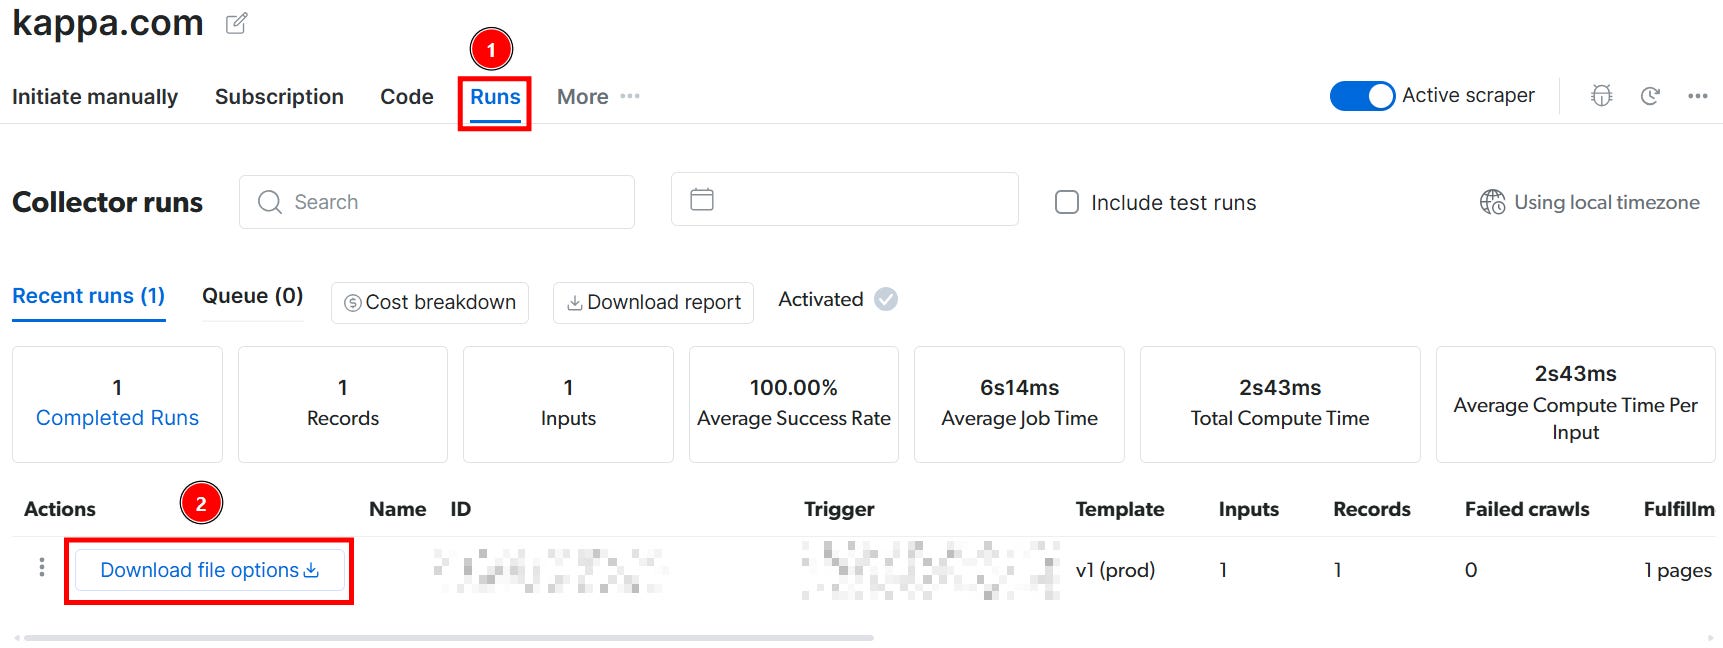Click the Activated status label
The width and height of the screenshot is (1723, 648).
[x=820, y=299]
